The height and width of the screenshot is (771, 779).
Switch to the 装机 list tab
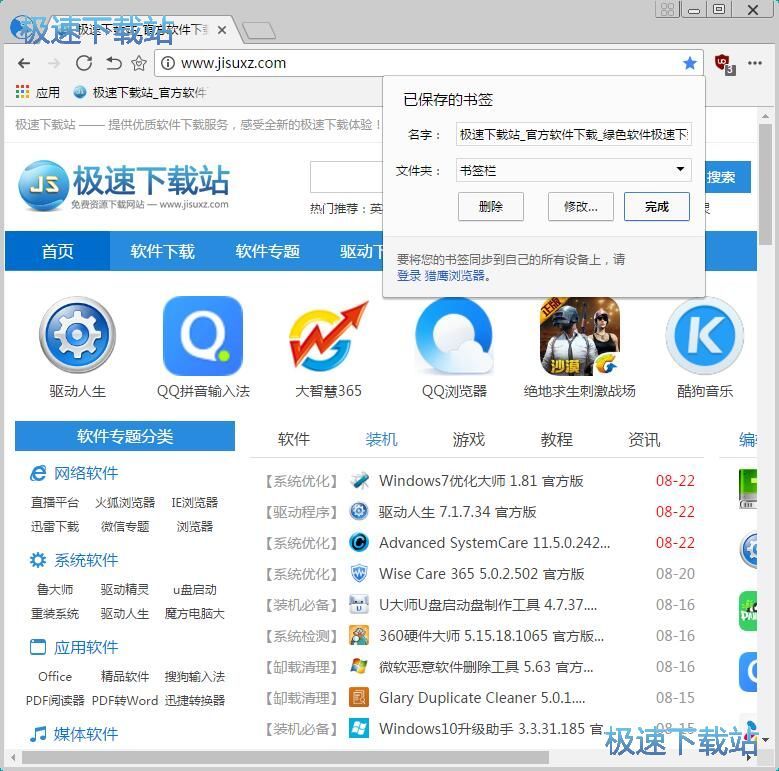click(381, 439)
